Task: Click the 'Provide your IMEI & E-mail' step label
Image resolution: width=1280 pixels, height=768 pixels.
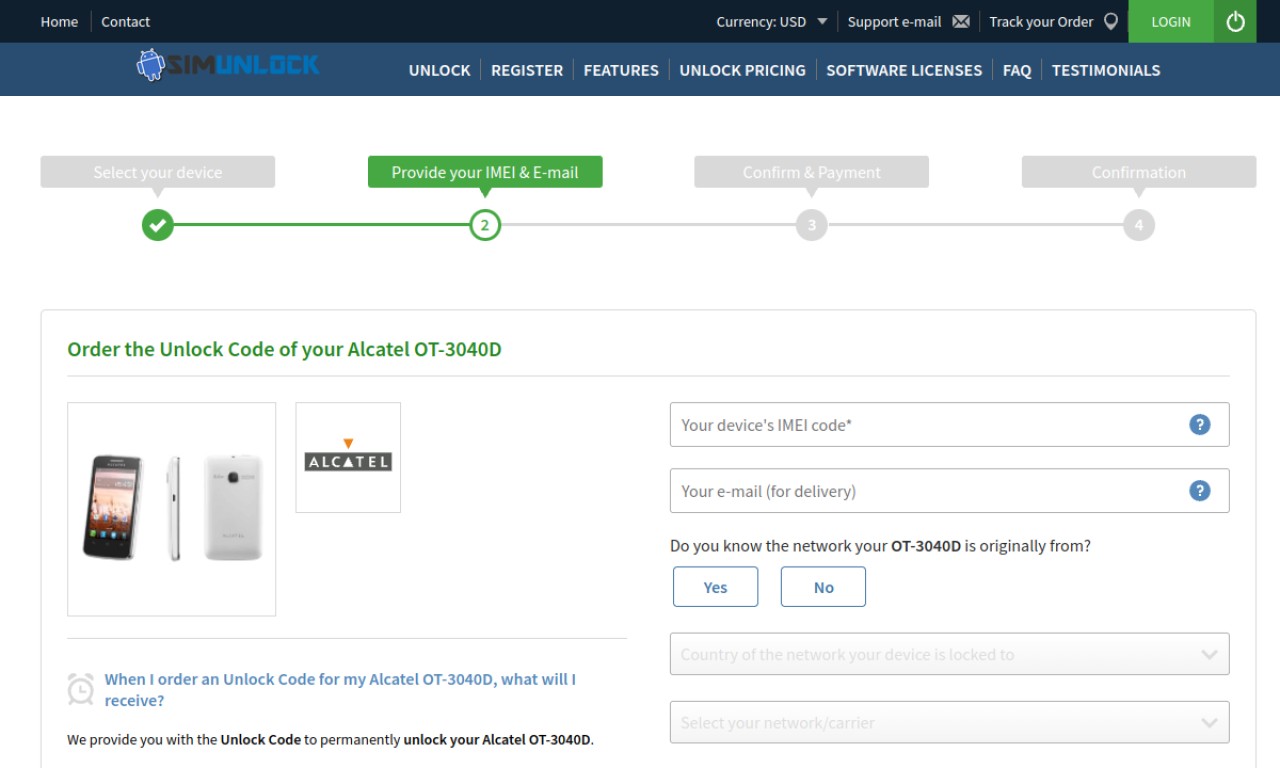Action: click(x=485, y=172)
